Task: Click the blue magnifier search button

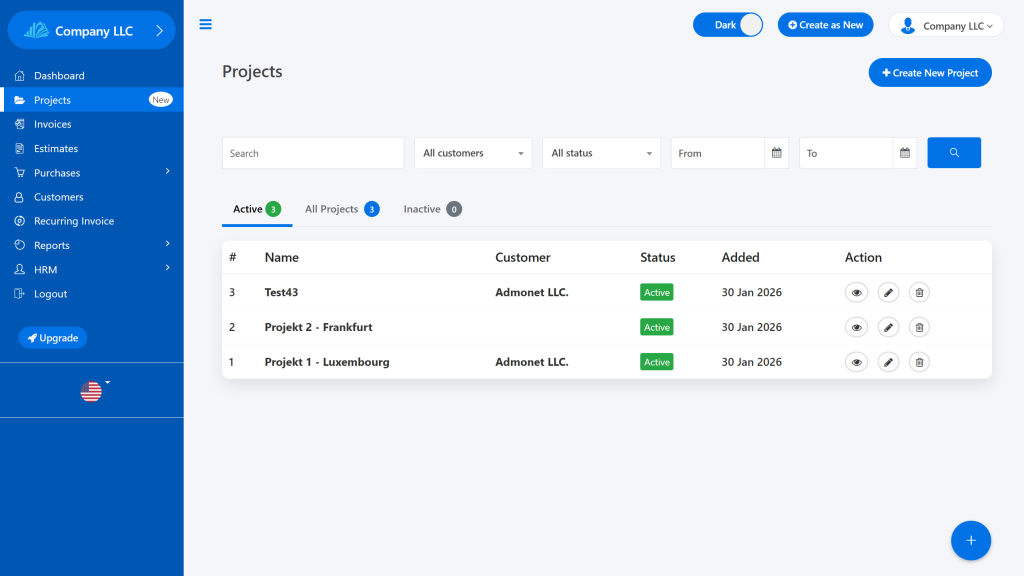Action: (x=953, y=153)
